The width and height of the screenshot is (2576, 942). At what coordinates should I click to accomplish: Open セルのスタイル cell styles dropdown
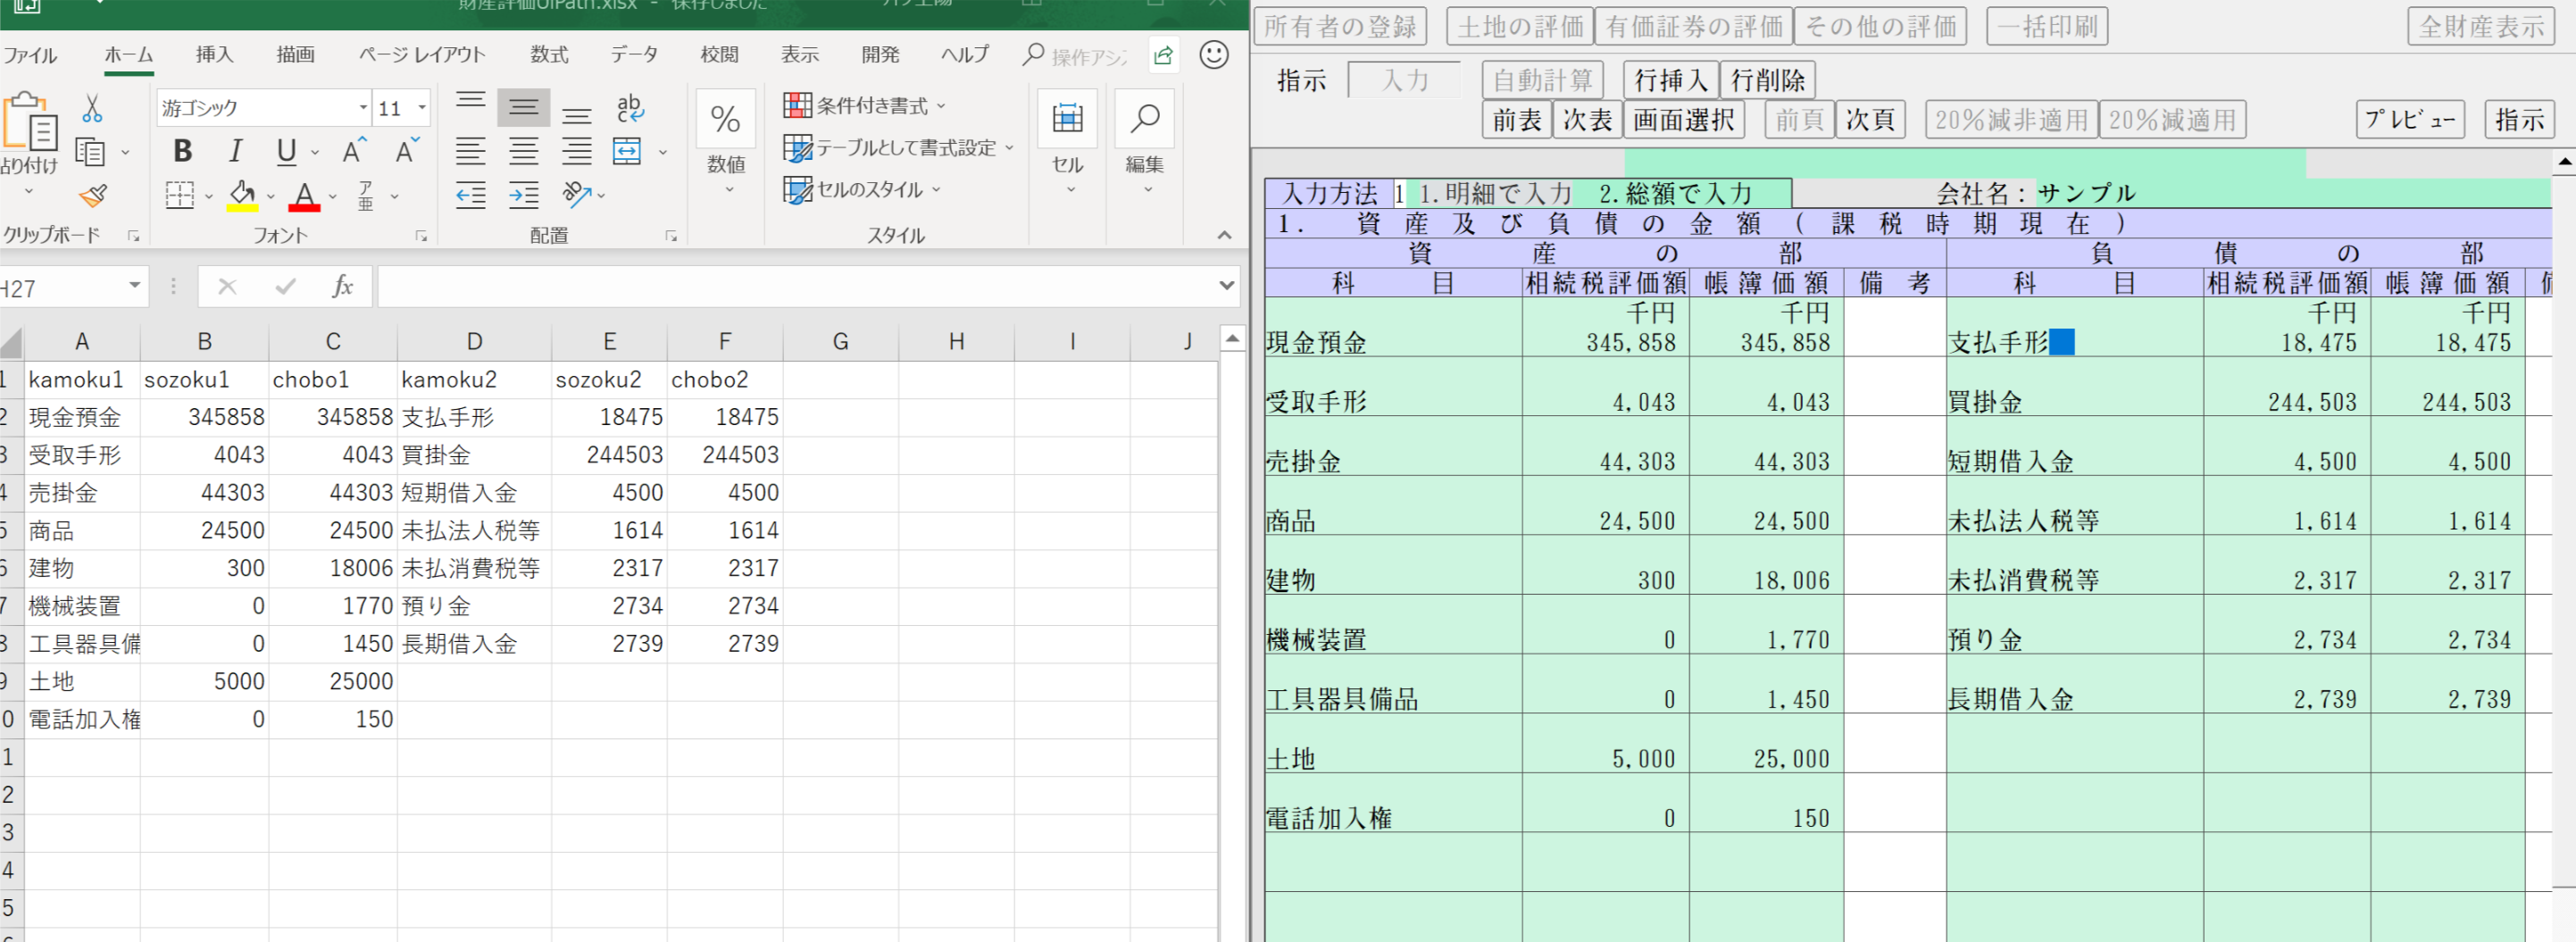(862, 190)
